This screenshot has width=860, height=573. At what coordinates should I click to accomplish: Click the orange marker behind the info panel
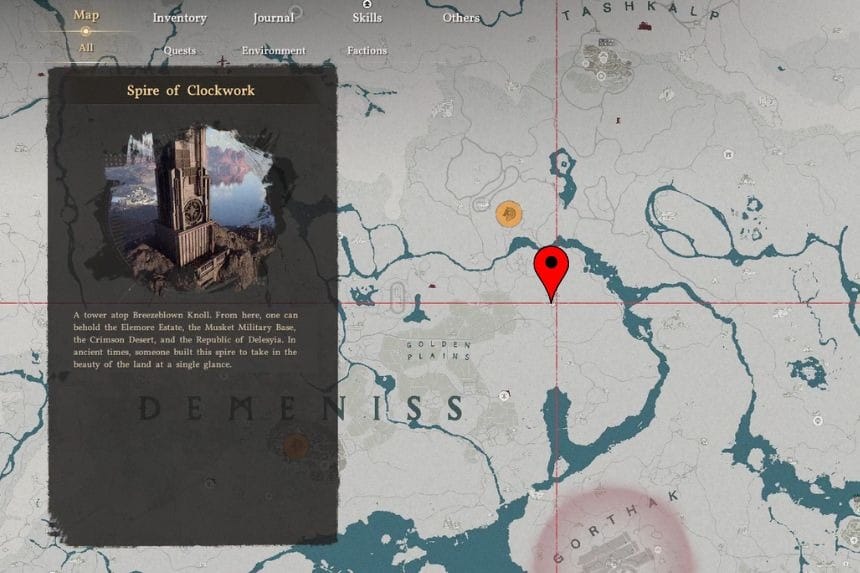pyautogui.click(x=295, y=446)
